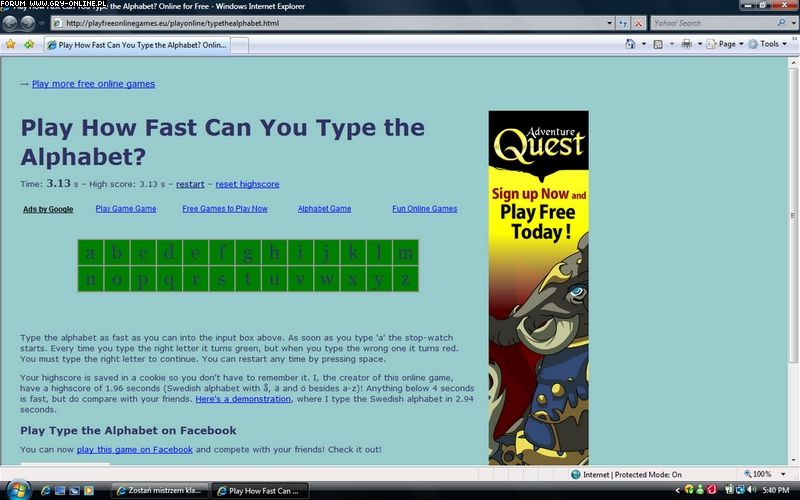Click the Alphabet Game ad link

[324, 209]
